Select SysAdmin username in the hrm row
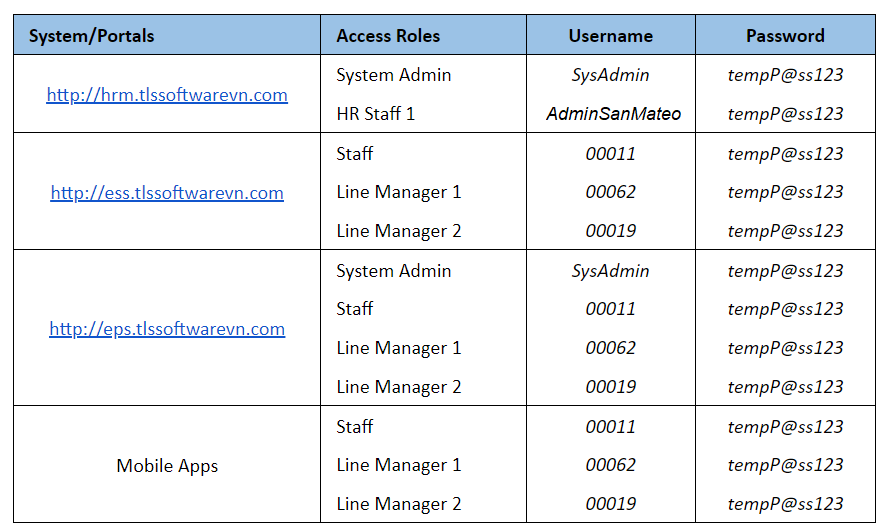The image size is (887, 532). pos(610,75)
